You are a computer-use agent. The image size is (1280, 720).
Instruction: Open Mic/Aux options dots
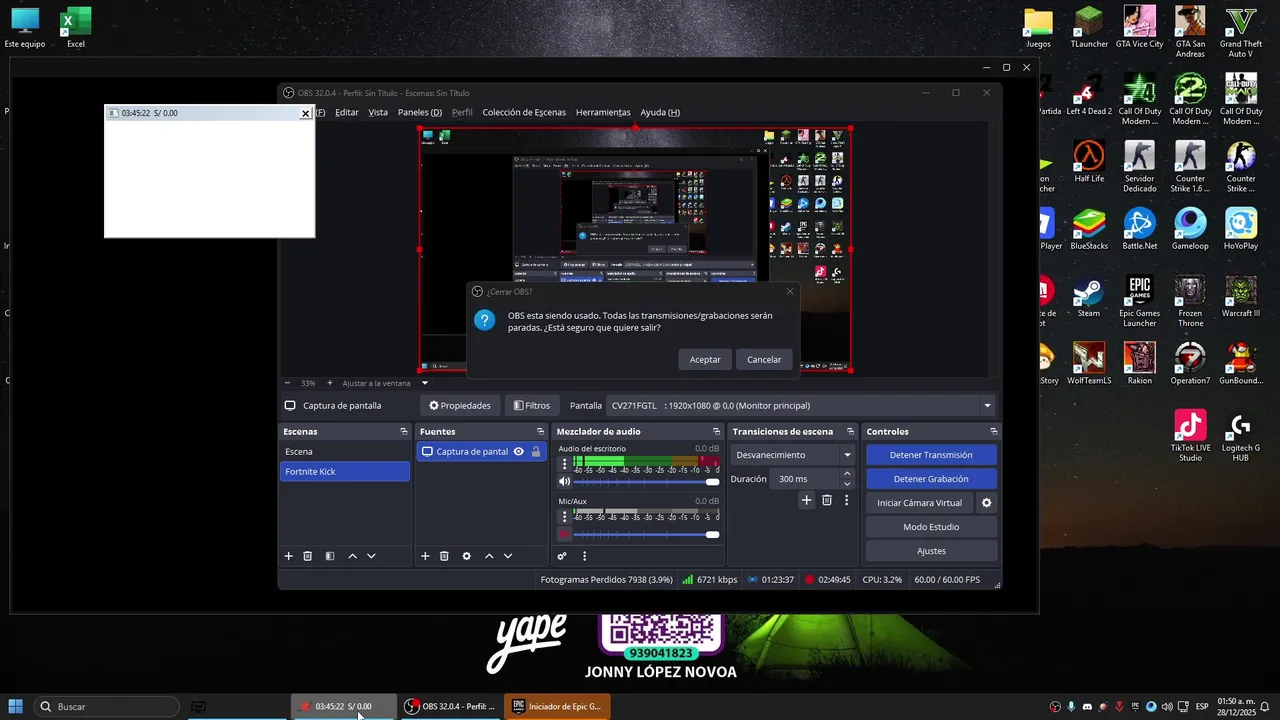click(x=564, y=517)
